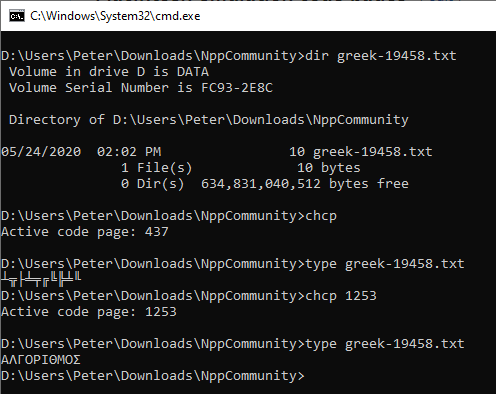Click the 'Directory of' path line
This screenshot has width=496, height=394.
click(209, 120)
